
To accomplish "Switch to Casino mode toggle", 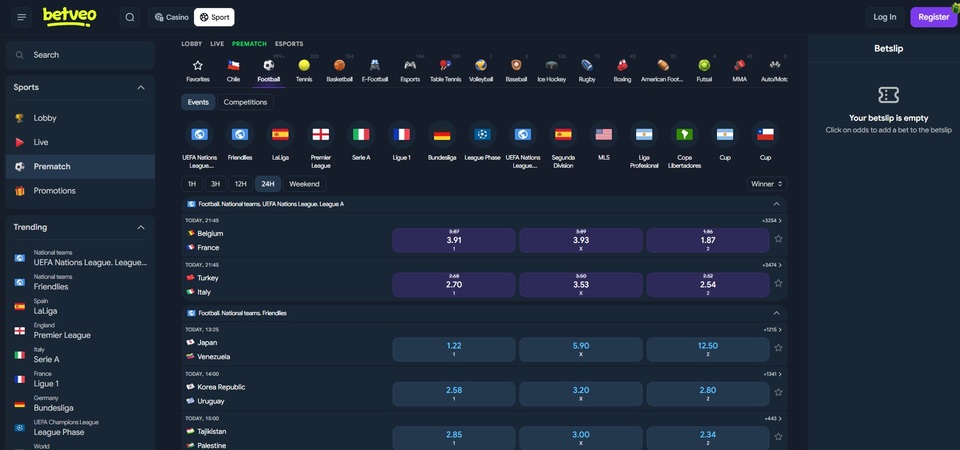I will (x=171, y=17).
